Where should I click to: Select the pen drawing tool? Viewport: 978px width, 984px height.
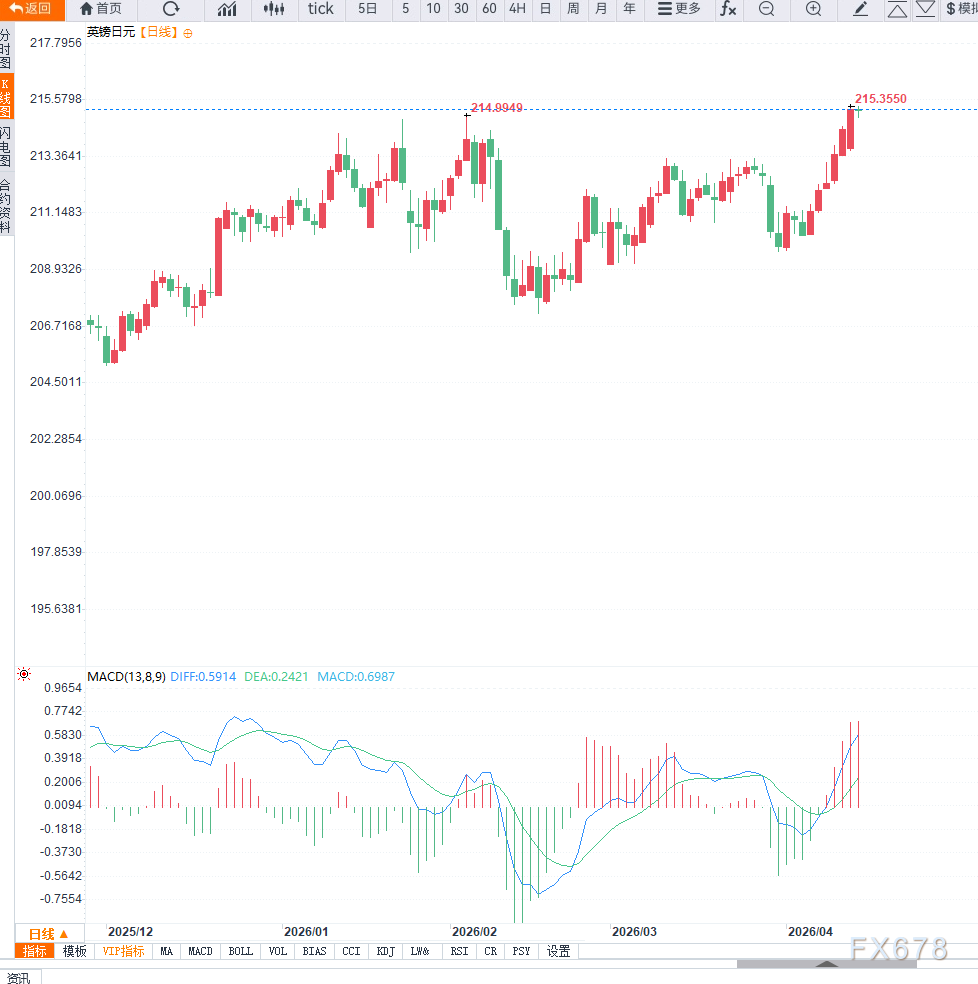coord(860,9)
